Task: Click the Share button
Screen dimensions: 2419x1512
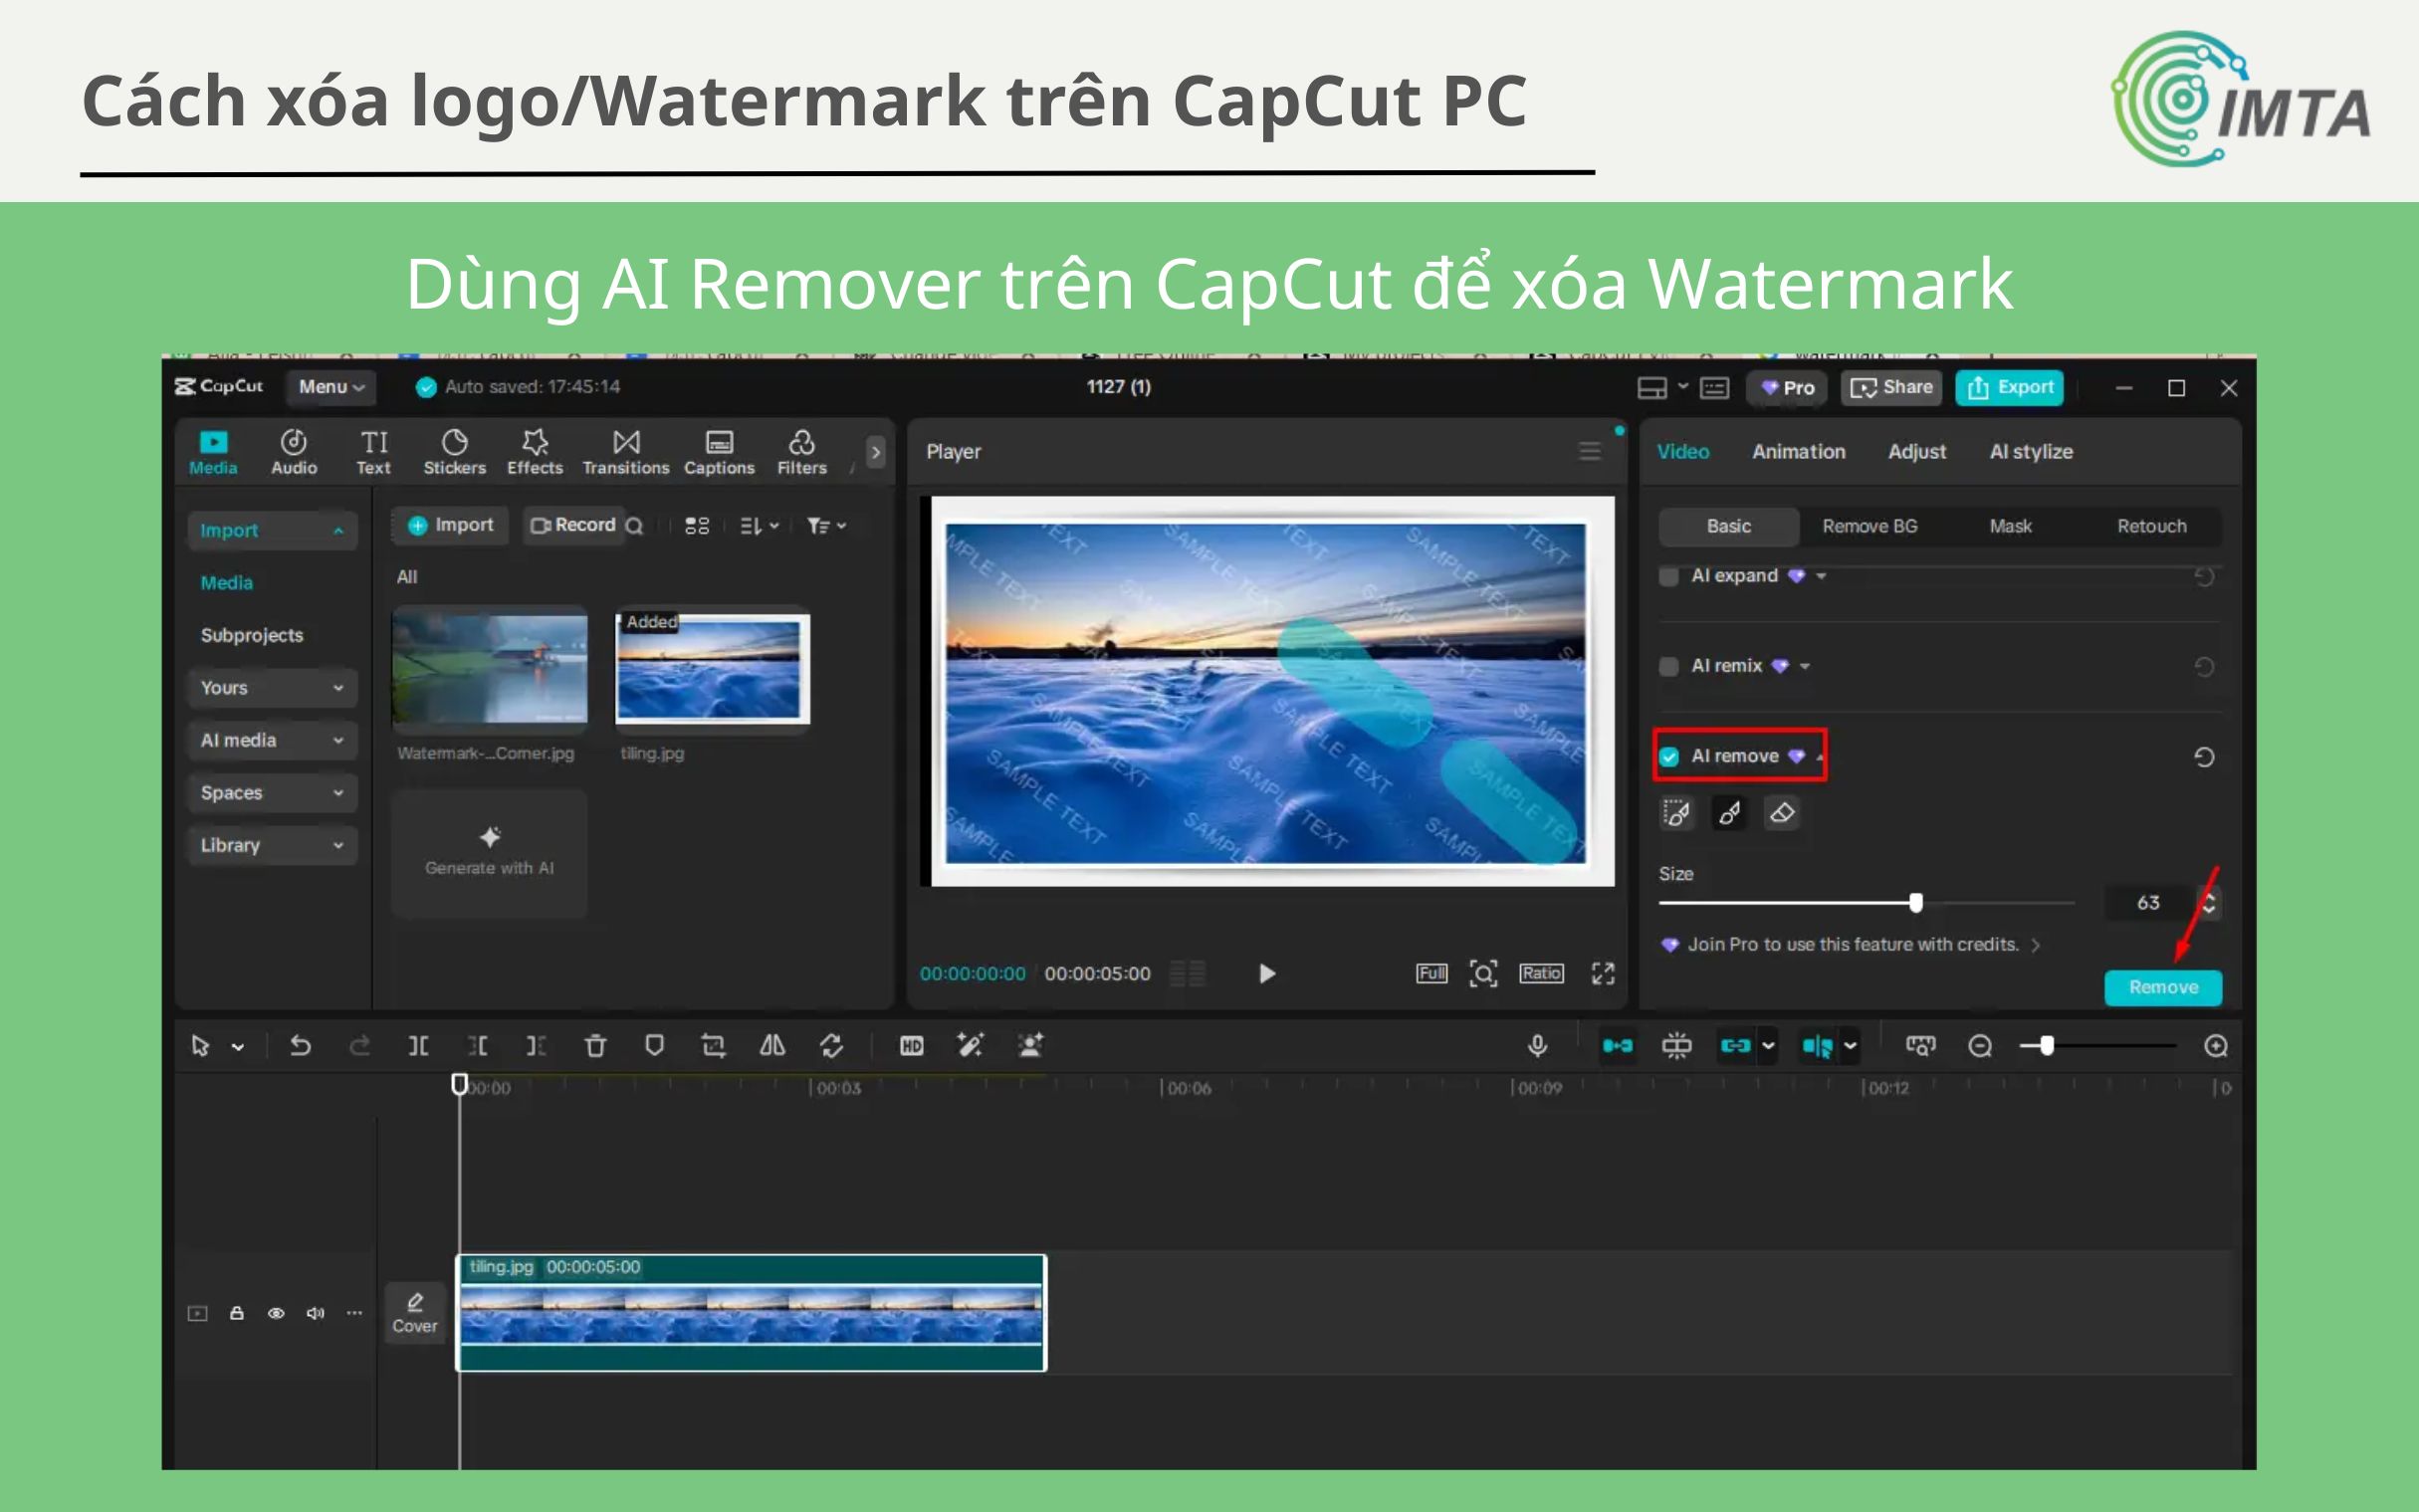Action: (x=1891, y=388)
